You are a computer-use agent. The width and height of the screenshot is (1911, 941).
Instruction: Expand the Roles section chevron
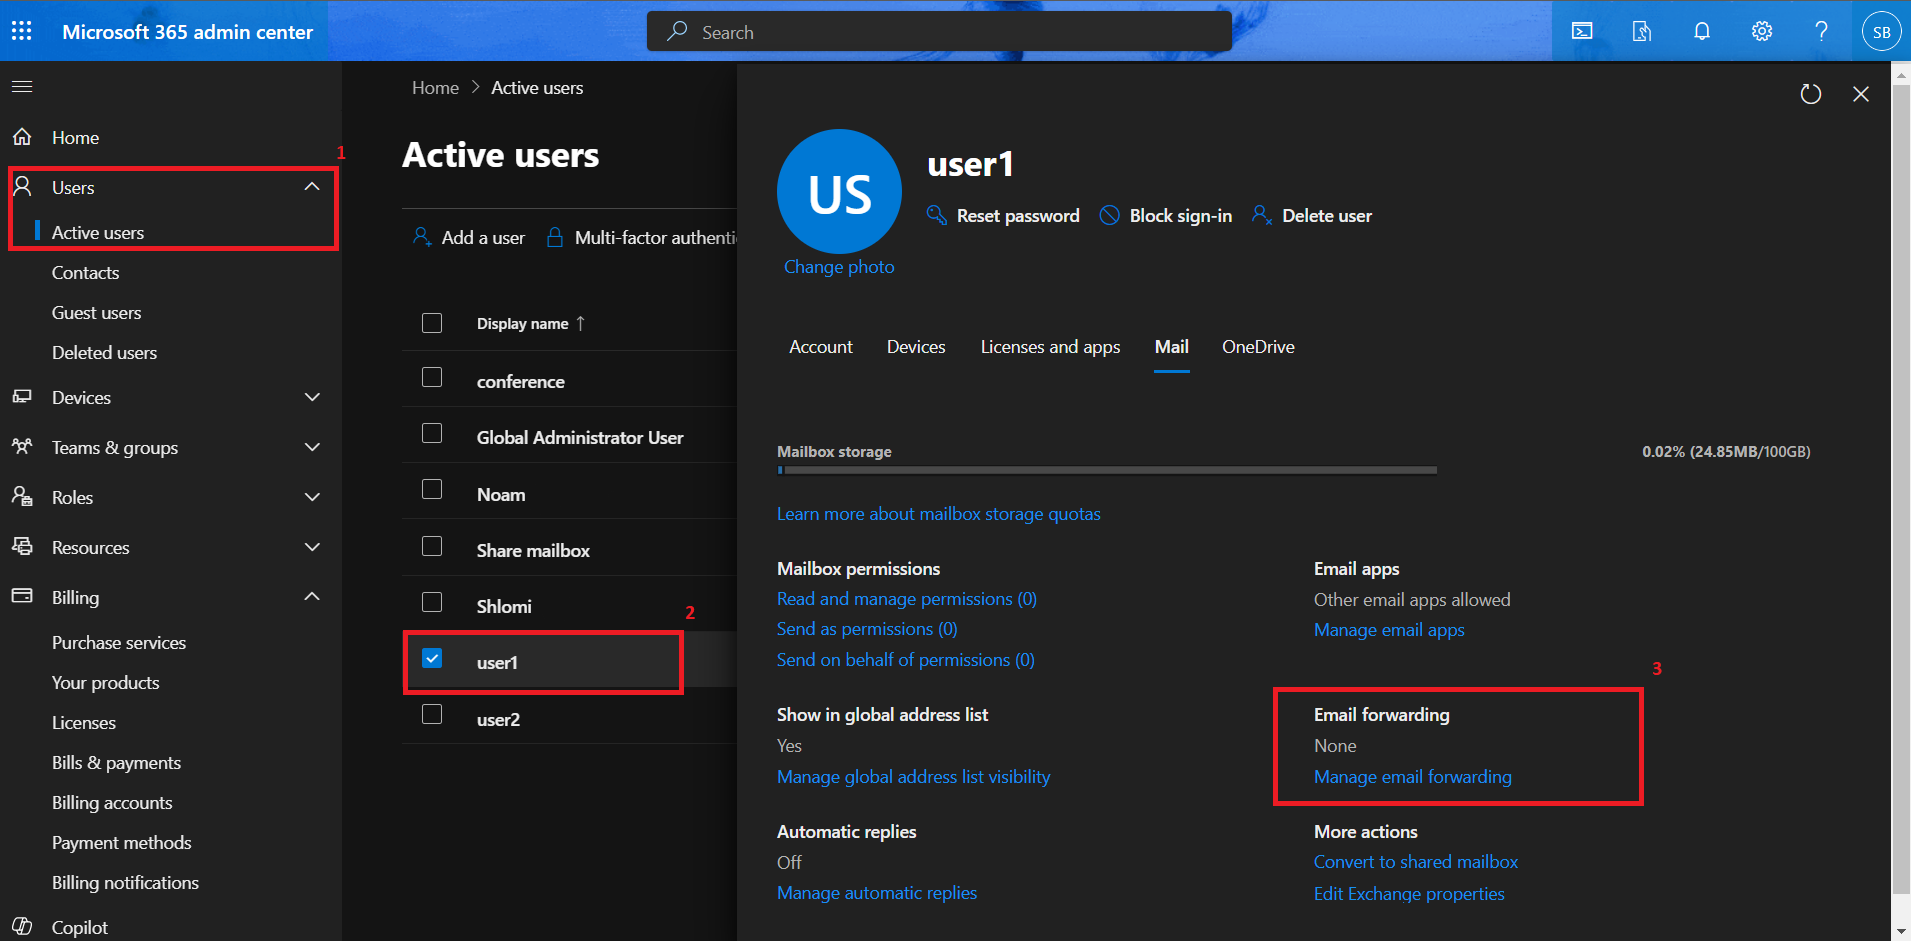click(312, 497)
